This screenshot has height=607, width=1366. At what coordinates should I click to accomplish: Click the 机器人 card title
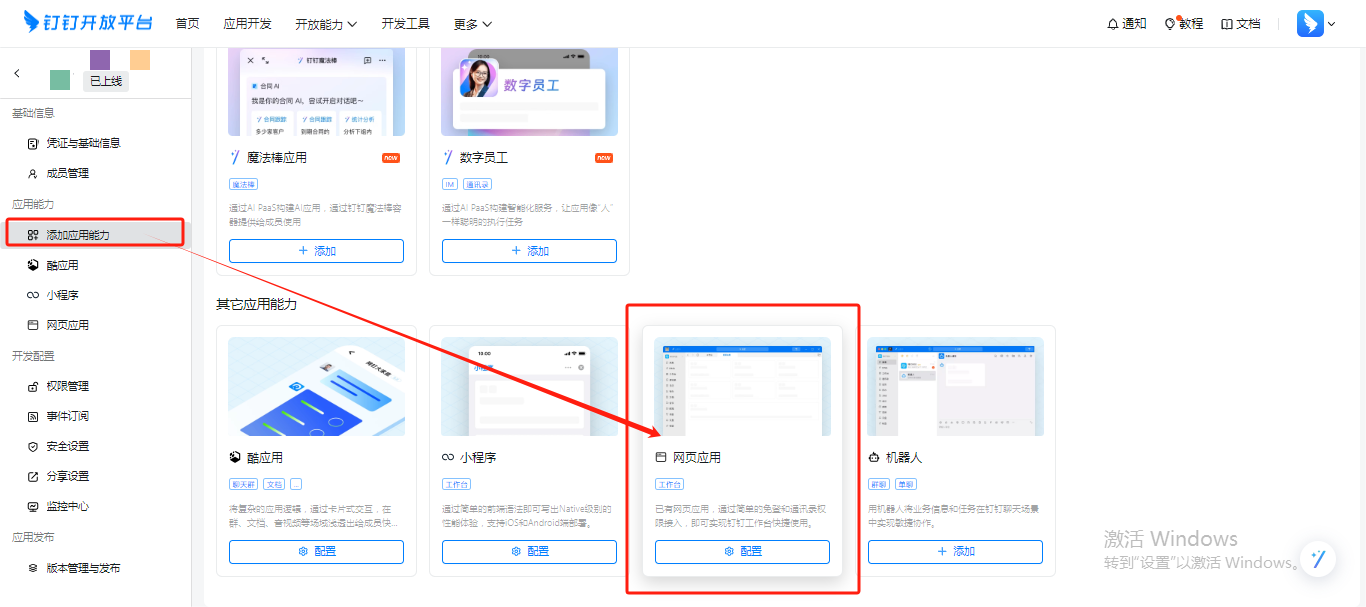904,458
